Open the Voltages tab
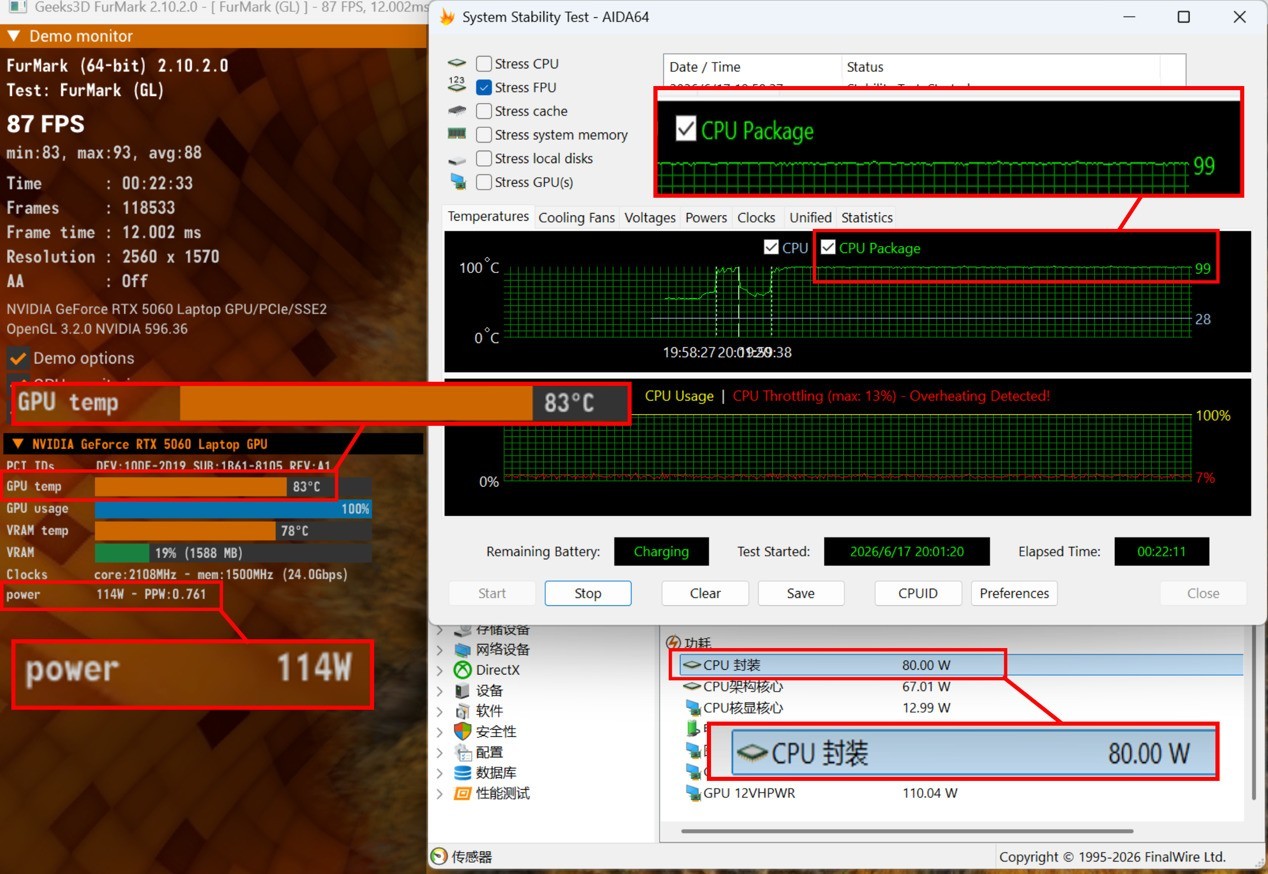The width and height of the screenshot is (1268, 874). click(x=650, y=217)
